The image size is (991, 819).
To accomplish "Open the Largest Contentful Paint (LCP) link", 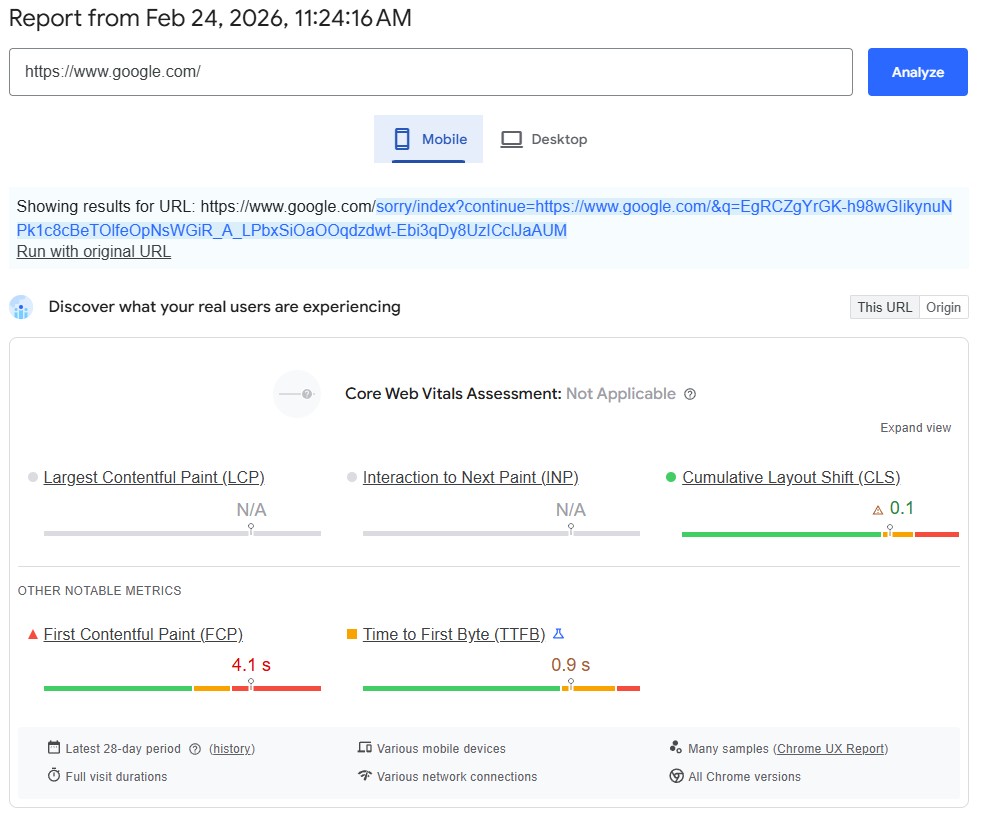I will click(x=154, y=478).
